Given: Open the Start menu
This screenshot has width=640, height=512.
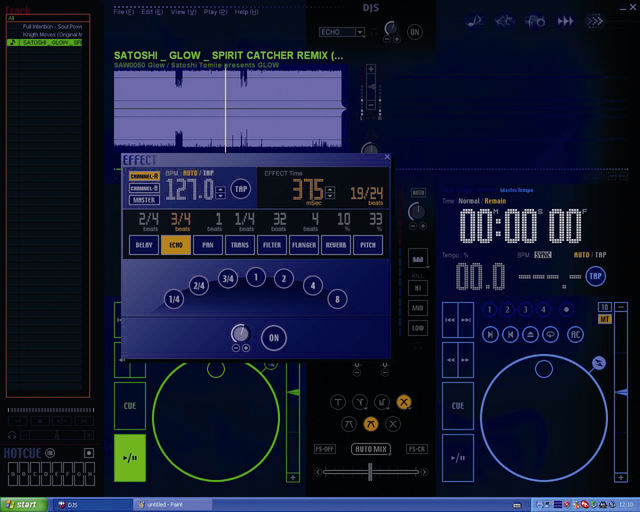Looking at the screenshot, I should coord(22,505).
